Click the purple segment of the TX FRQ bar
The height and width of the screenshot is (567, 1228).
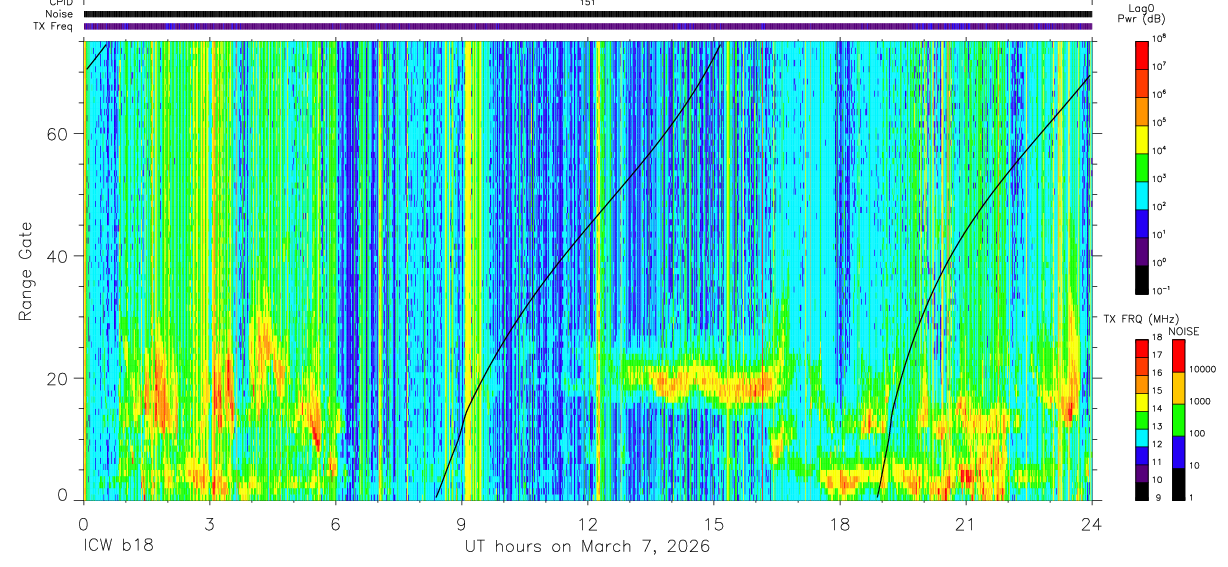coord(1142,473)
